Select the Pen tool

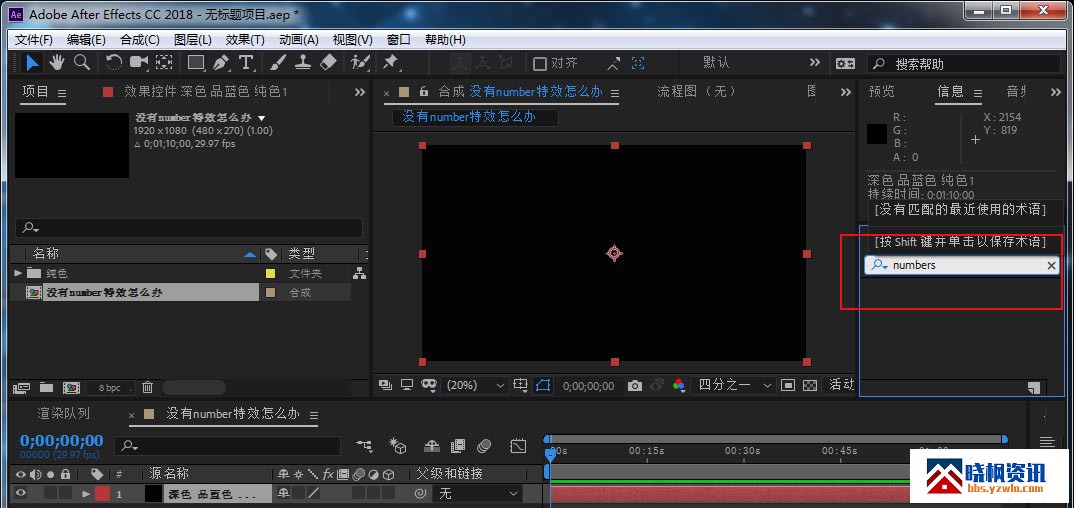221,63
